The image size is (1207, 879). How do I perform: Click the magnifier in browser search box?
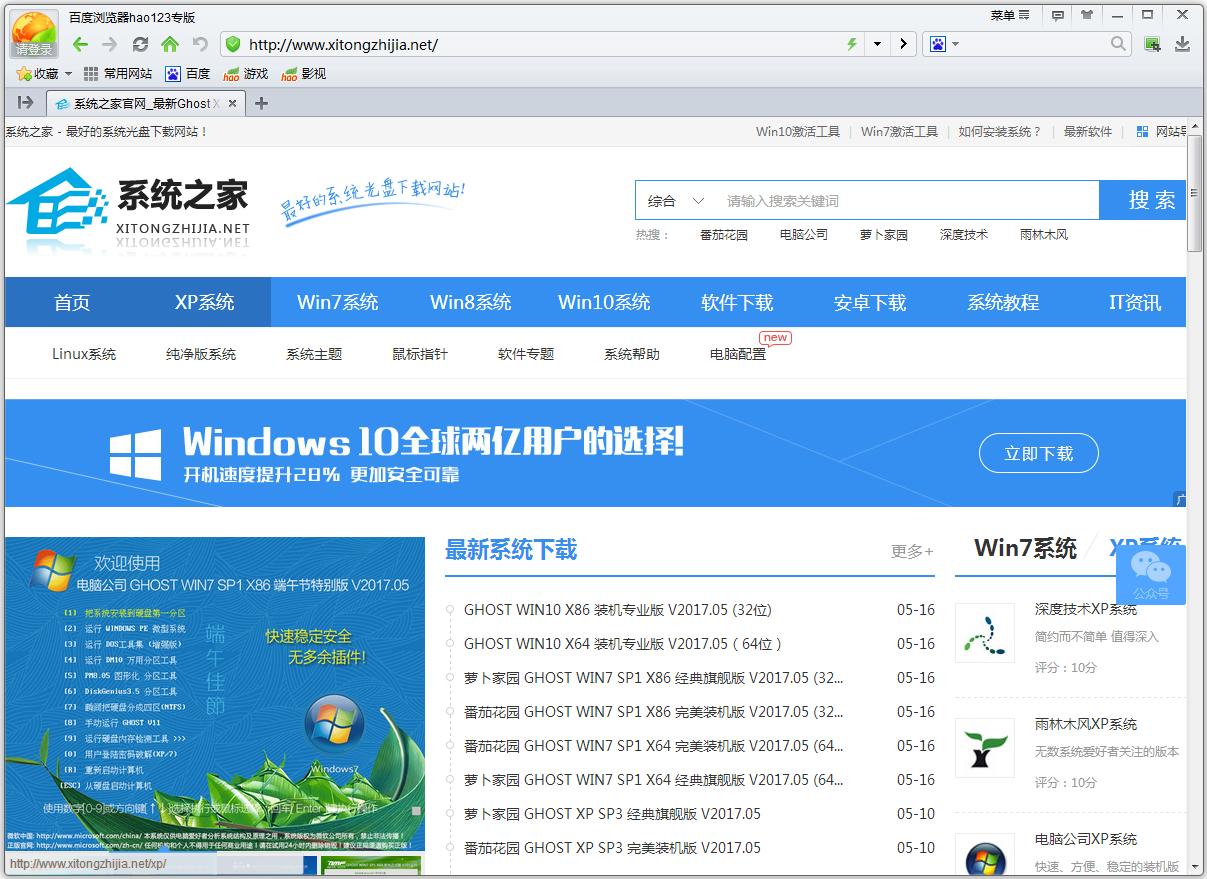coord(1119,44)
